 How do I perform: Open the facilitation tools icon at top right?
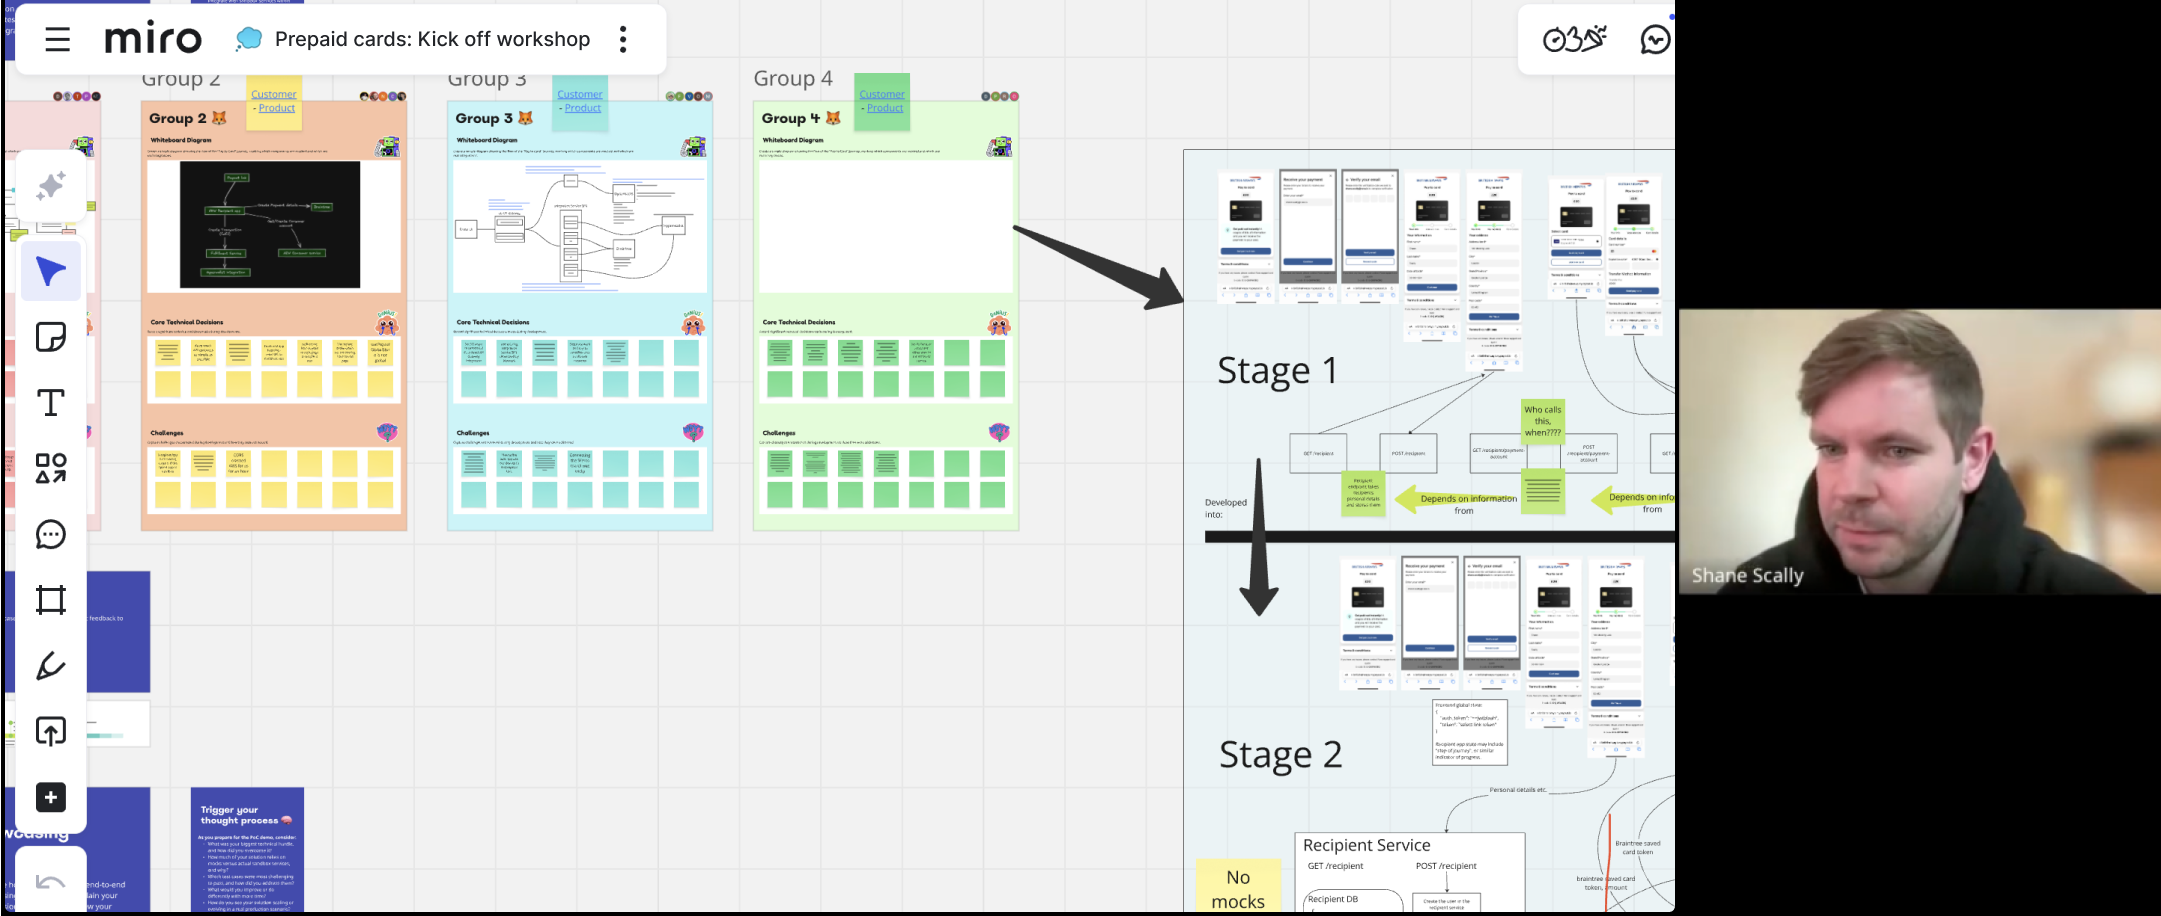click(1574, 39)
